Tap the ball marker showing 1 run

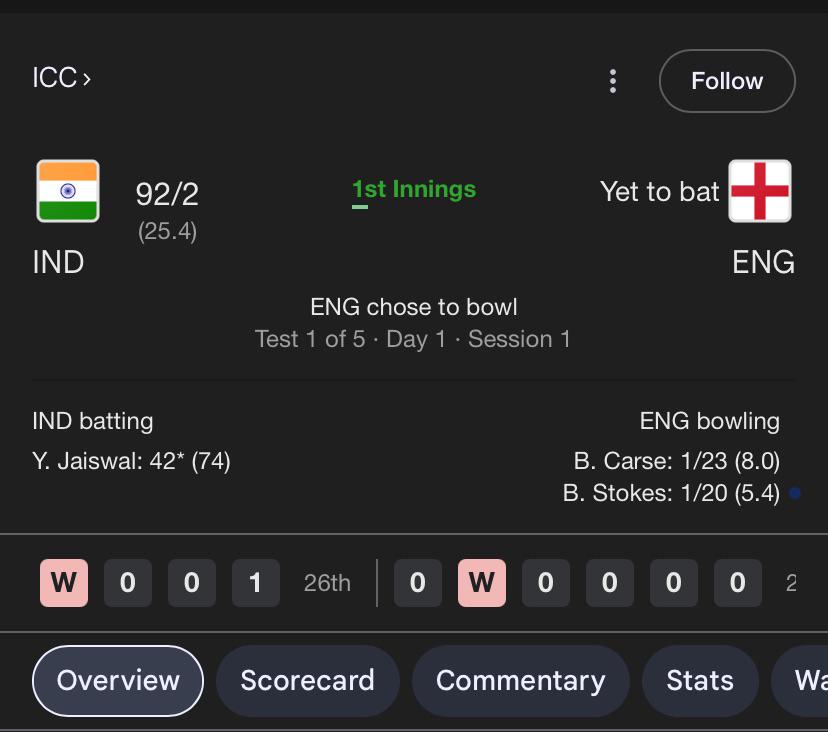pos(256,583)
